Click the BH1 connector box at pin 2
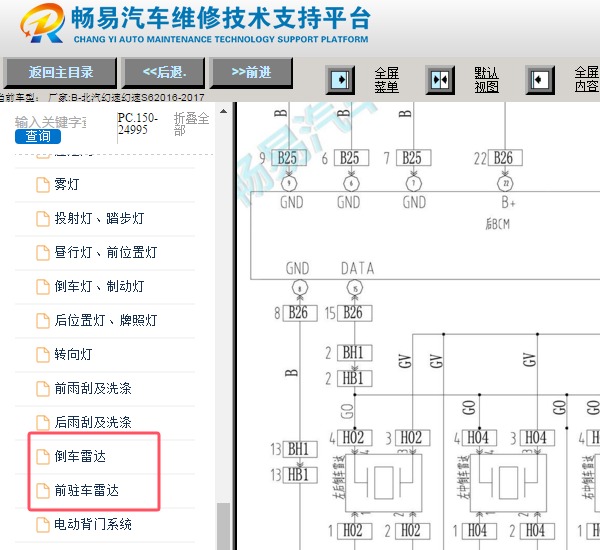 [x=355, y=353]
